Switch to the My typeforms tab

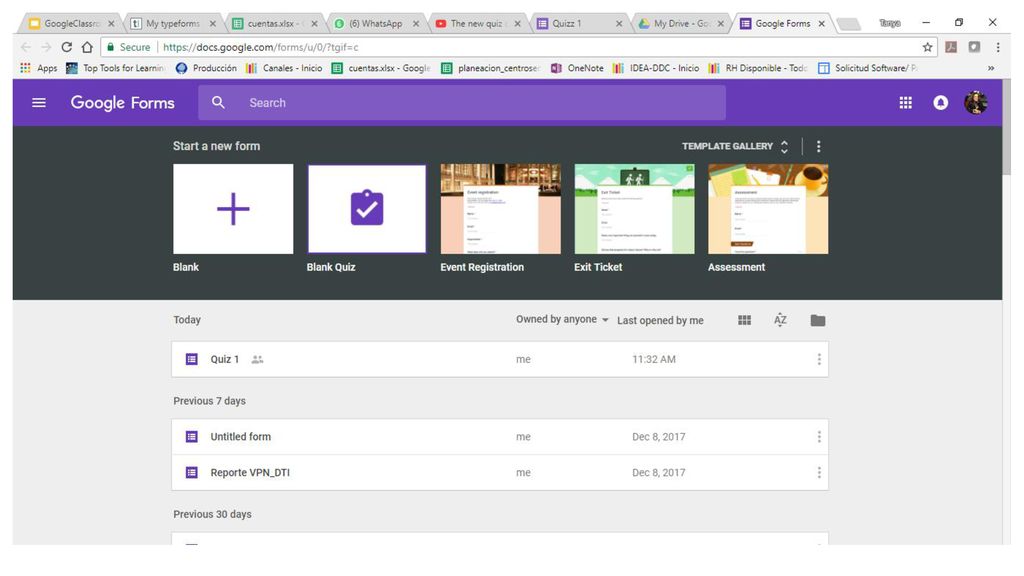[x=172, y=24]
